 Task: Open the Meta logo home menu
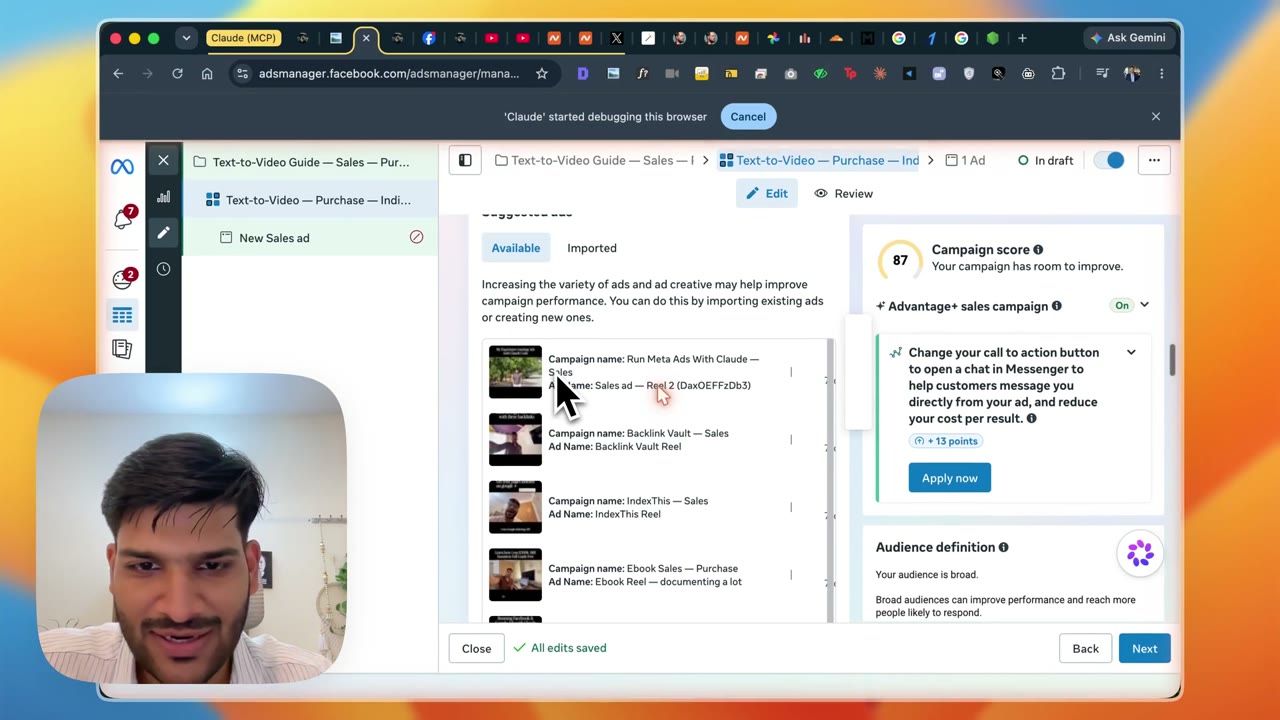click(122, 167)
